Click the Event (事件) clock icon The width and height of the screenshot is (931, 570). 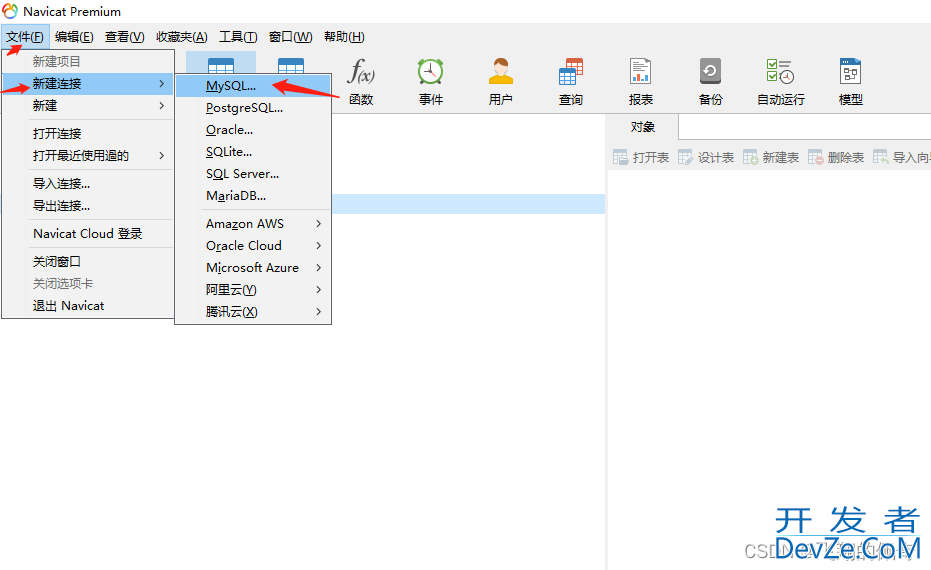point(431,81)
